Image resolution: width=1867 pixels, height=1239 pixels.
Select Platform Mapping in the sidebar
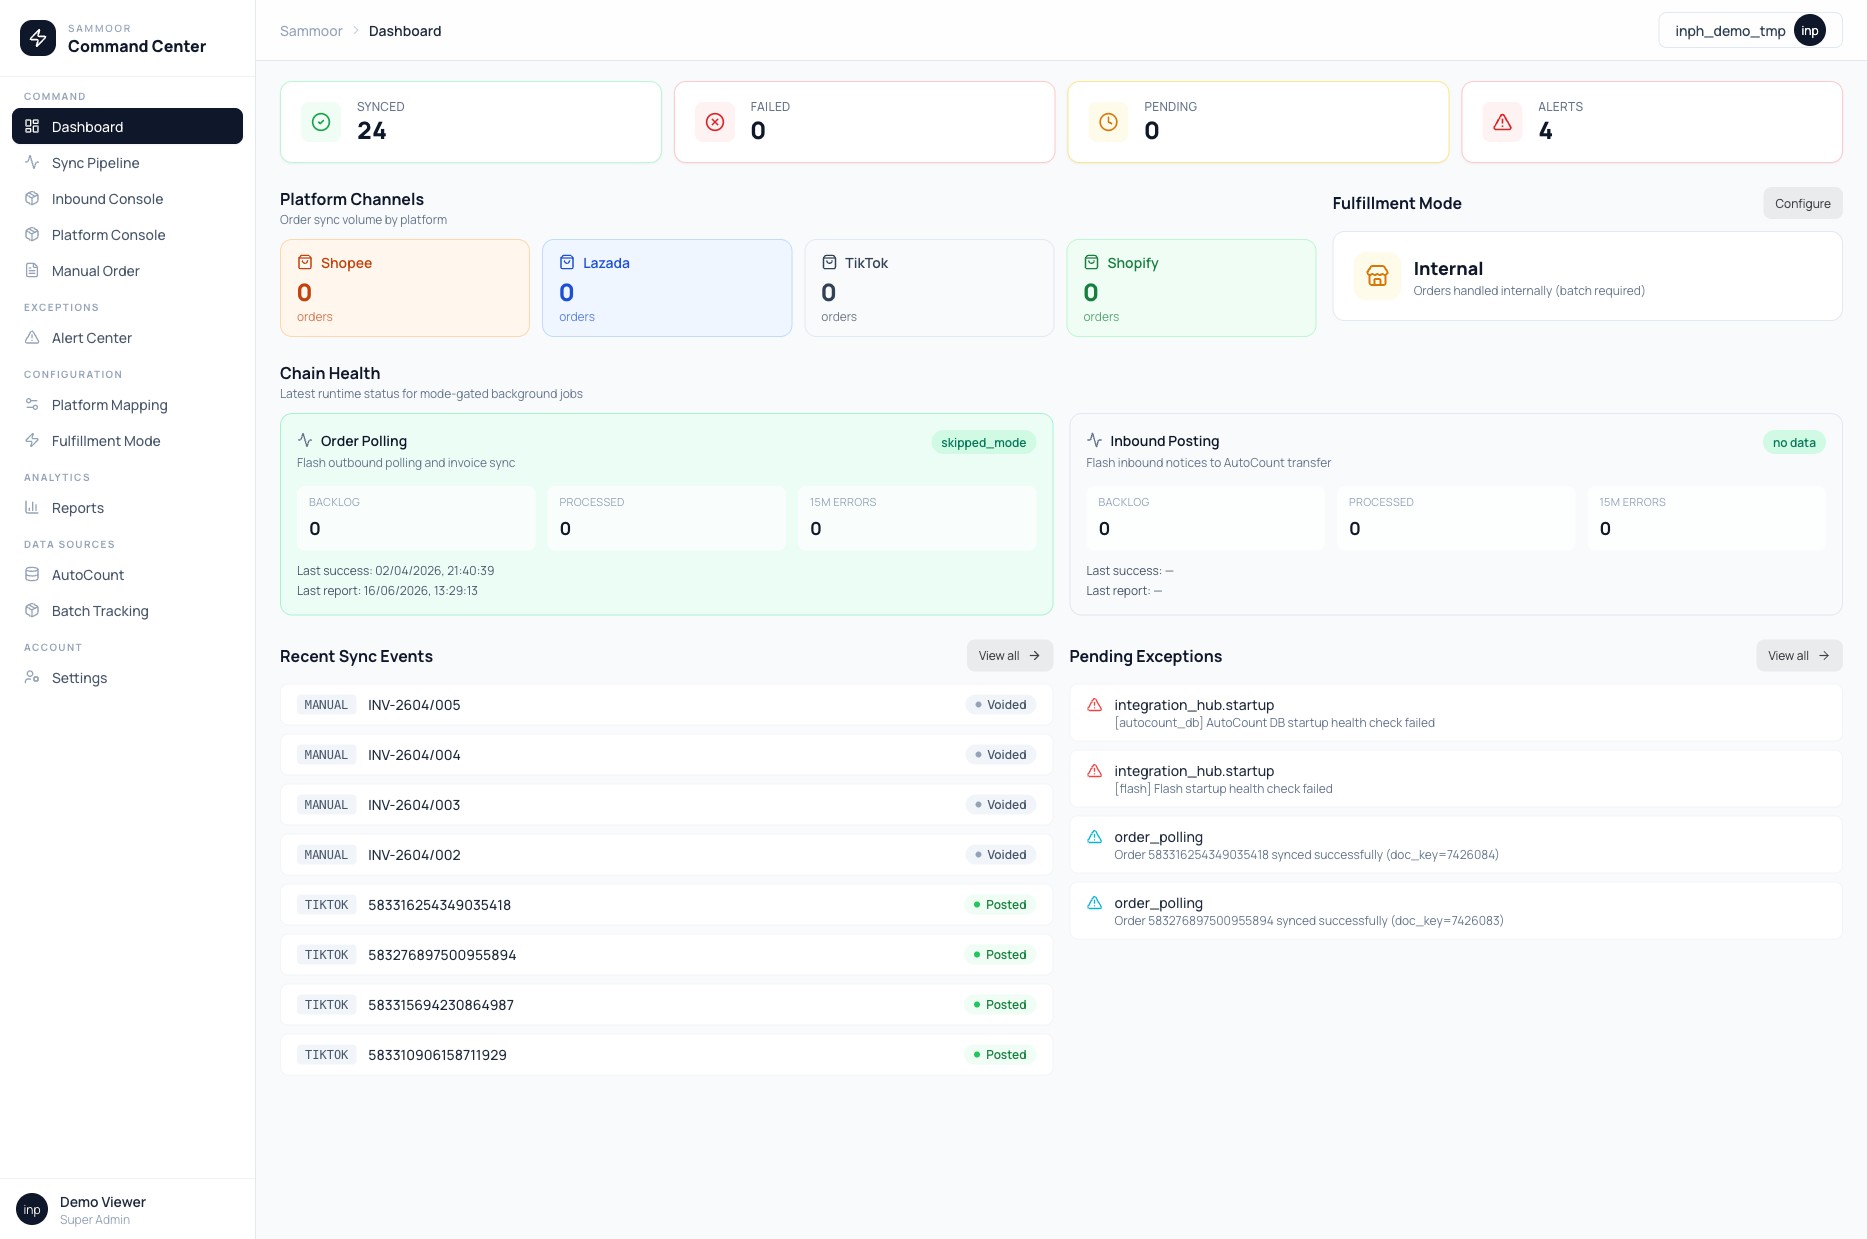tap(127, 404)
